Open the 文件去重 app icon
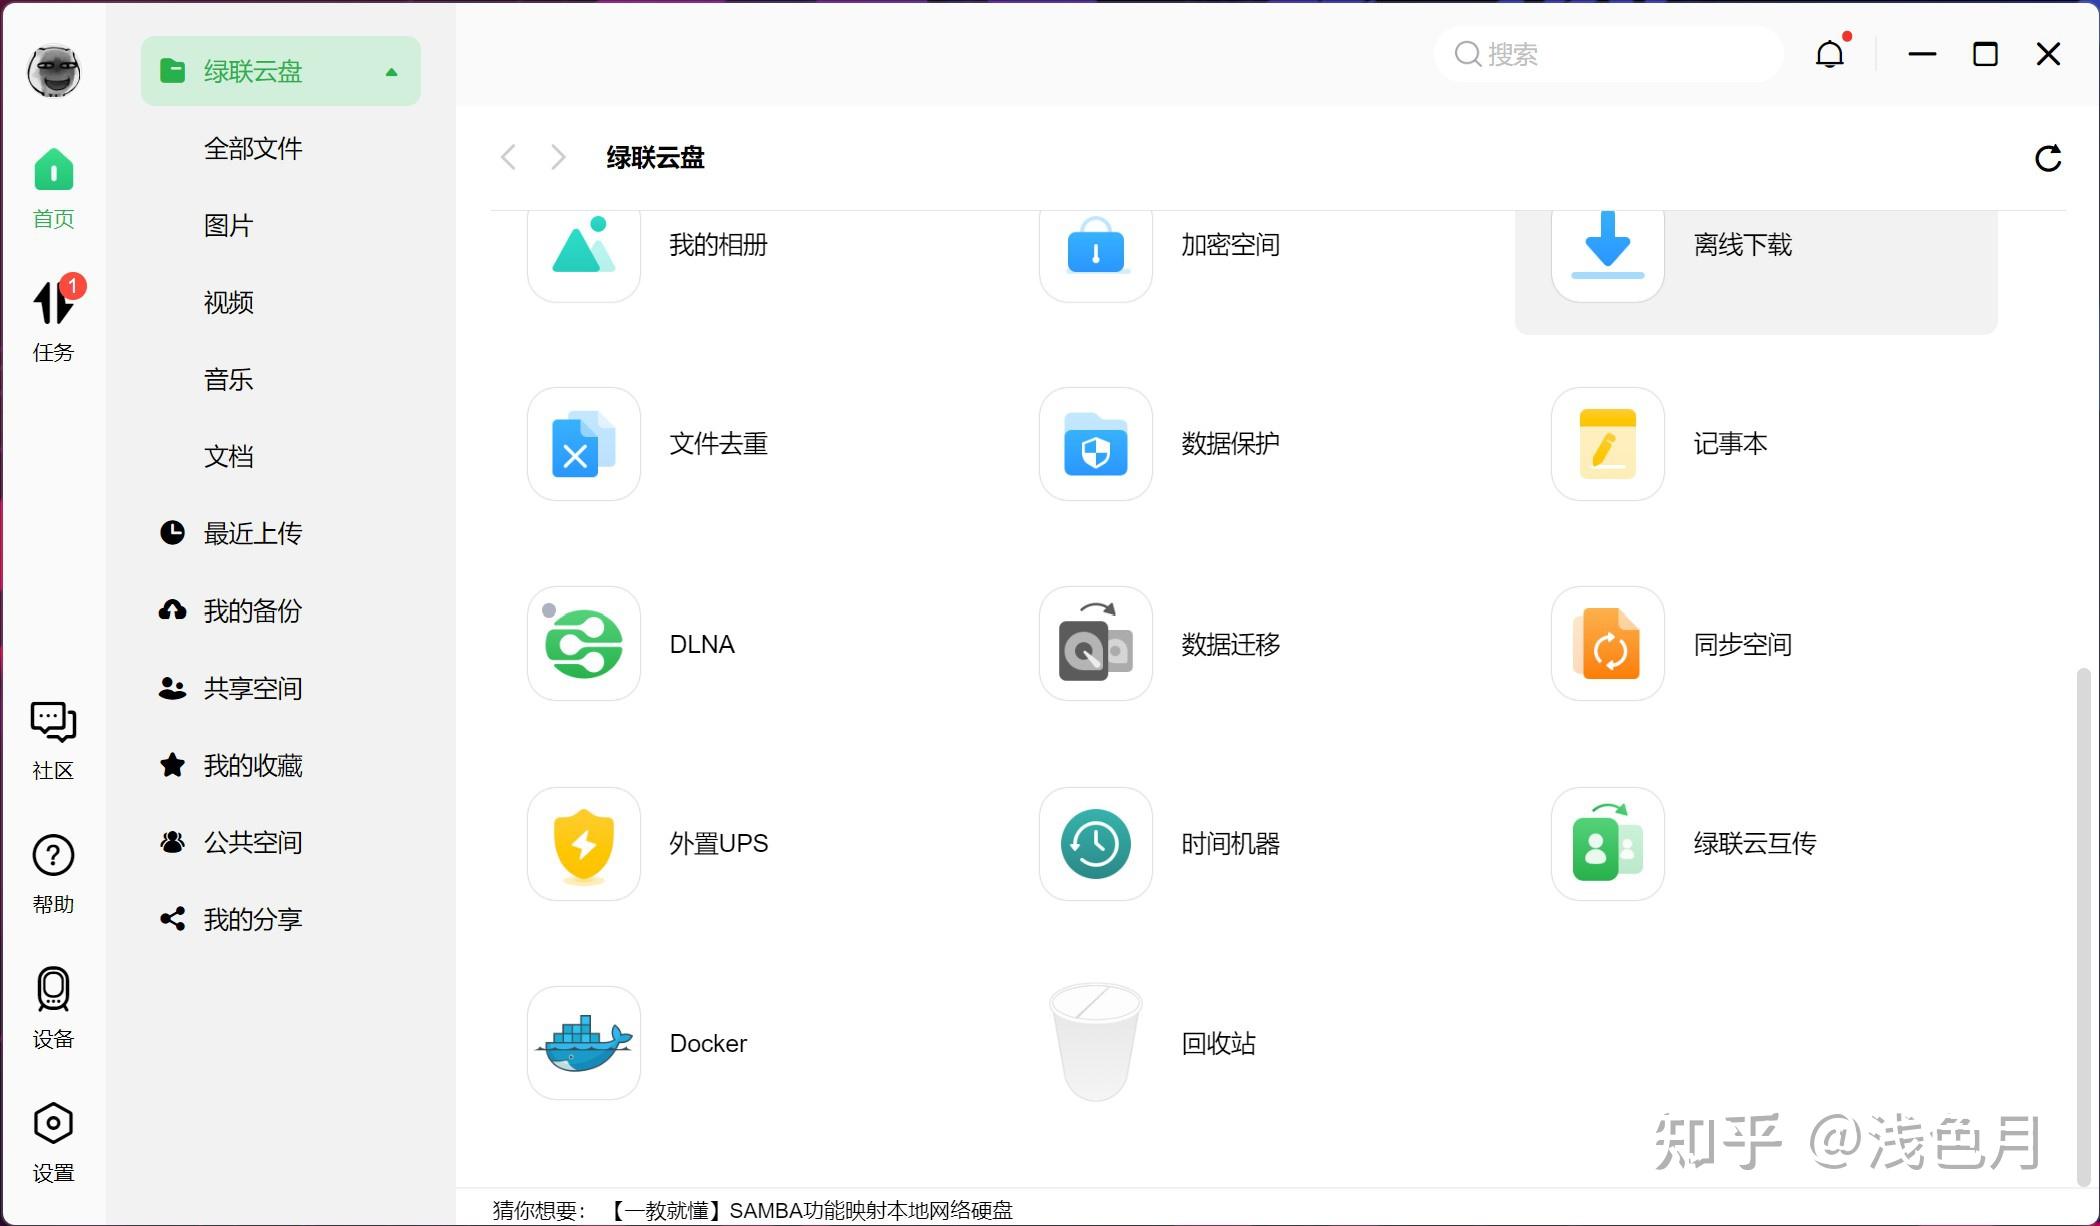Image resolution: width=2100 pixels, height=1226 pixels. click(x=584, y=444)
